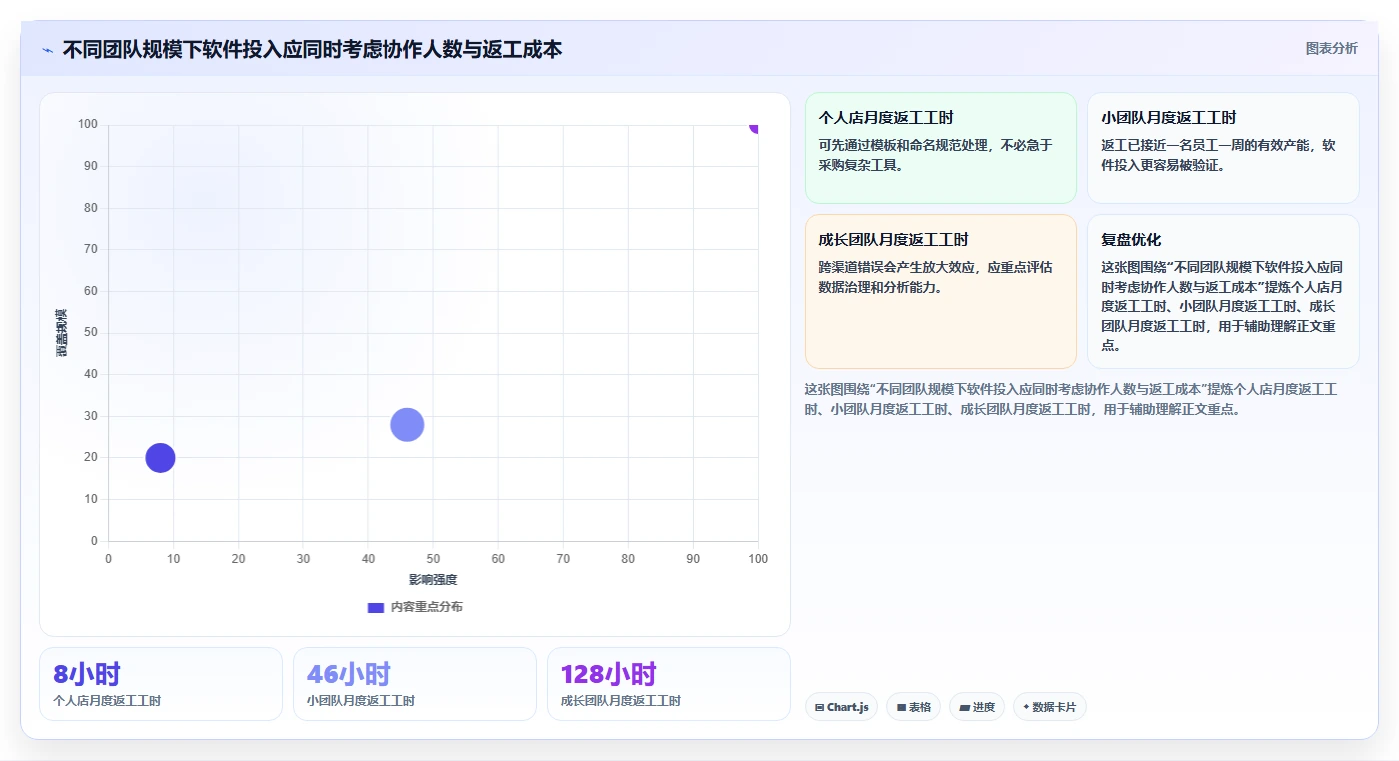The height and width of the screenshot is (761, 1399).
Task: Select the 复盘优化 info card
Action: (x=1223, y=292)
